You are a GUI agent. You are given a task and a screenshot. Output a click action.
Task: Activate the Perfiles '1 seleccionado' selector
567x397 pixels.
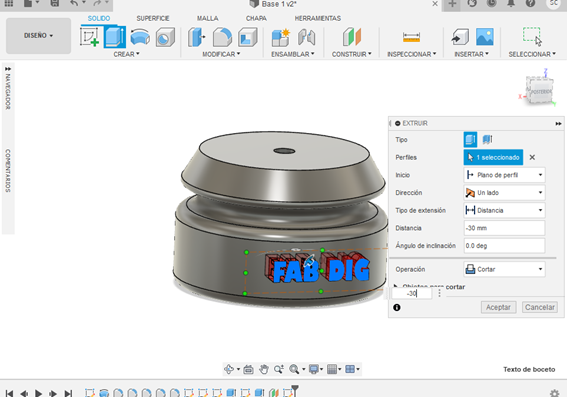(x=493, y=157)
